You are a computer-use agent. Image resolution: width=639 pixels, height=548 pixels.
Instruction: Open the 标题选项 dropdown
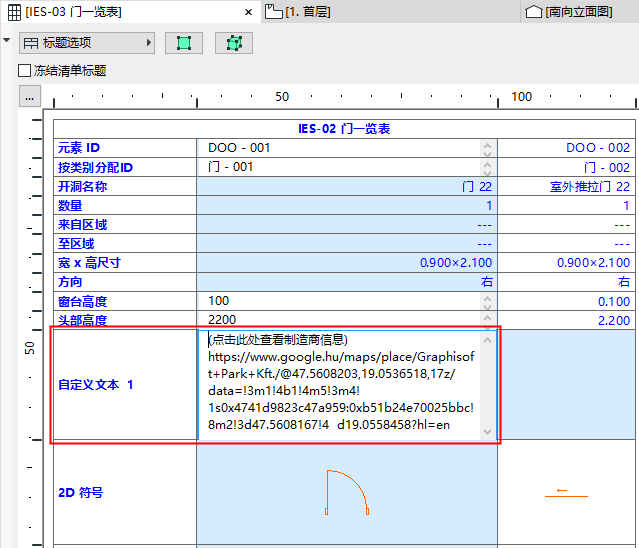point(87,43)
